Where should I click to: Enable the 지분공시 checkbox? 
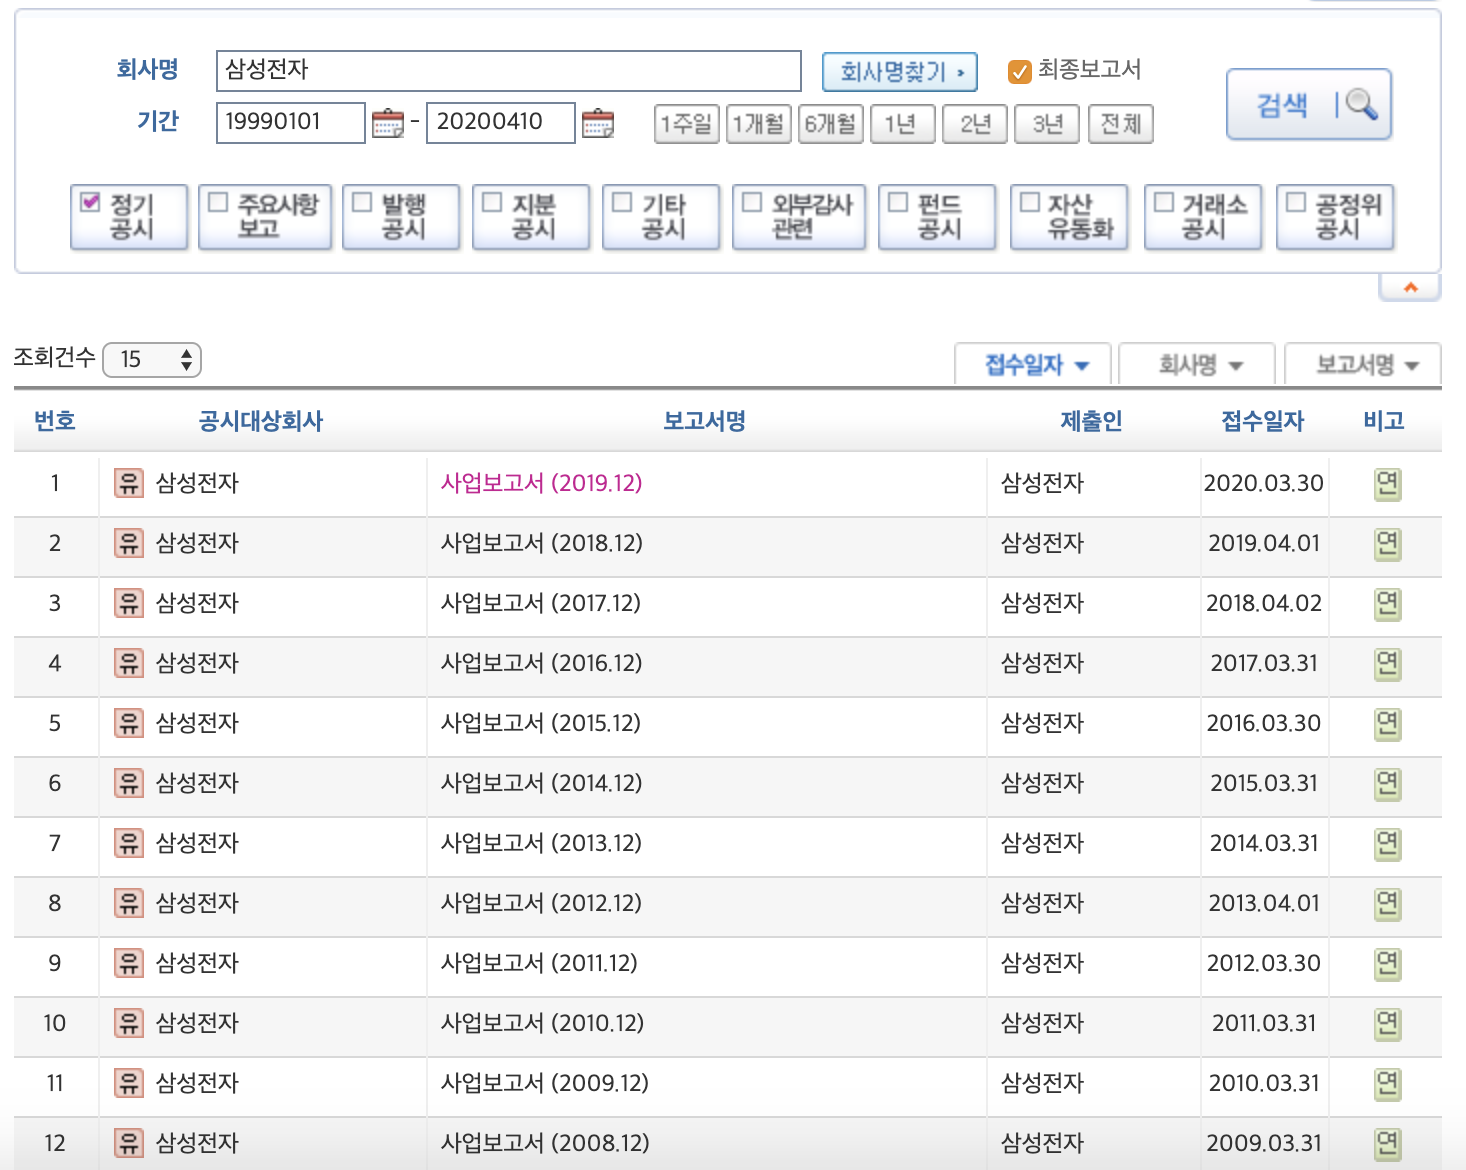coord(492,202)
